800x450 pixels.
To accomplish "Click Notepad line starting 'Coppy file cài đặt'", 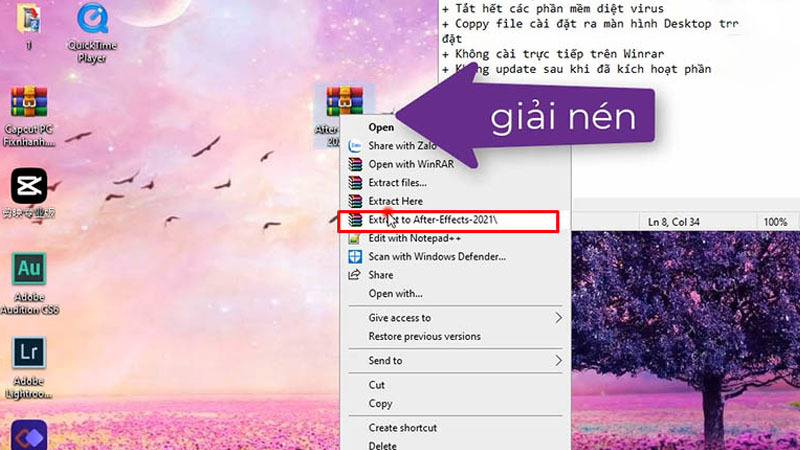I will coord(590,24).
